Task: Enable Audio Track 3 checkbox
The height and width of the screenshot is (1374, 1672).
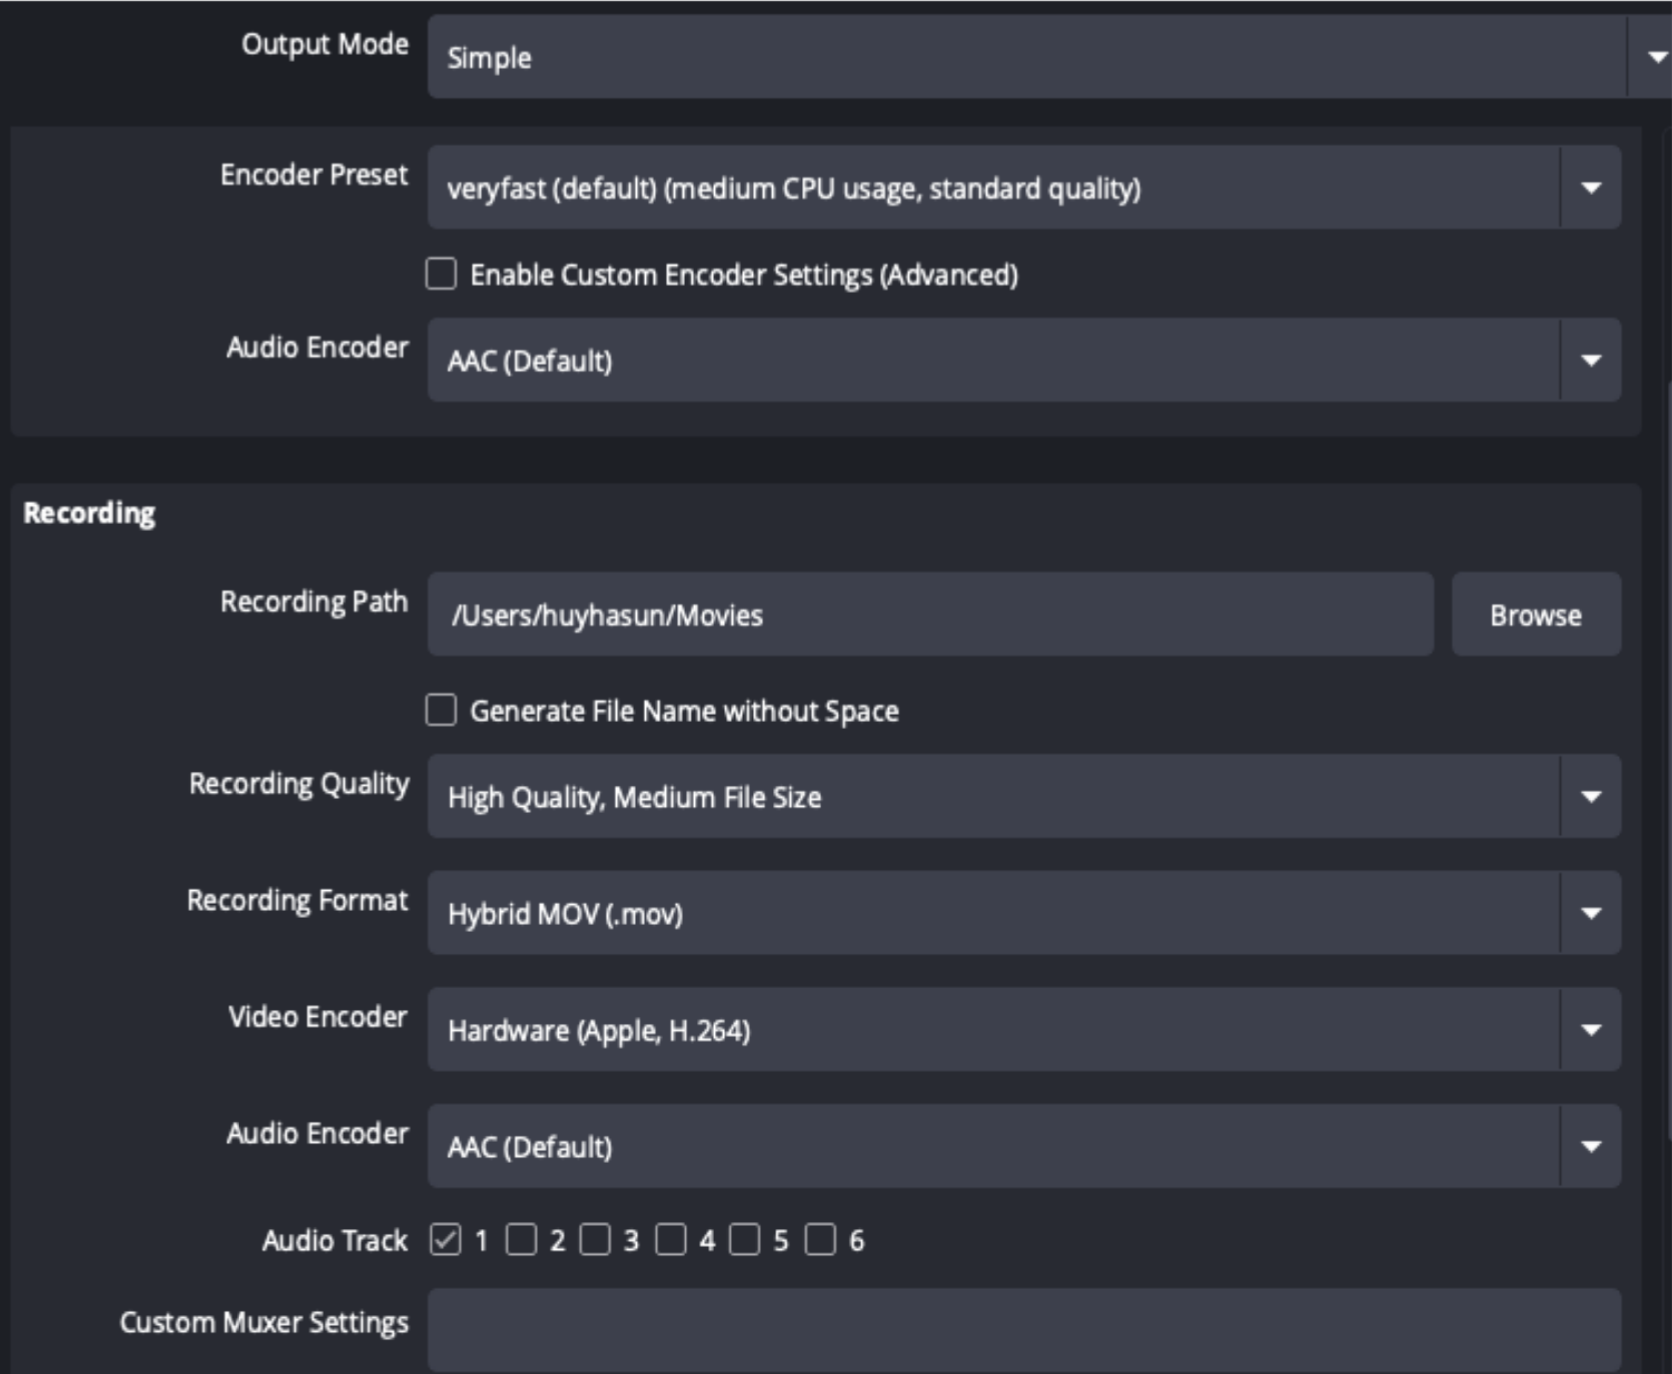Action: [595, 1240]
